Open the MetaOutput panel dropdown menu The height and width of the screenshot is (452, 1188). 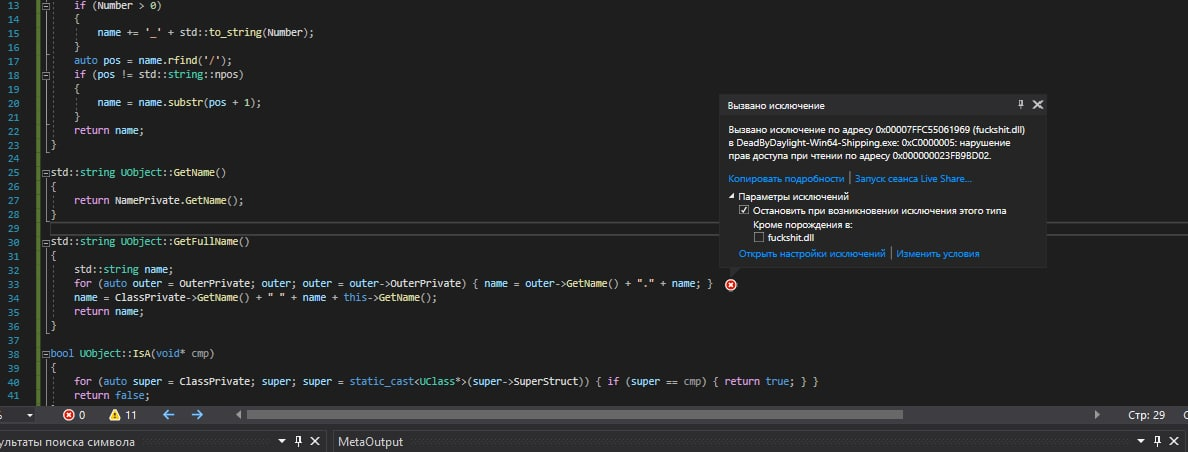pos(1143,442)
